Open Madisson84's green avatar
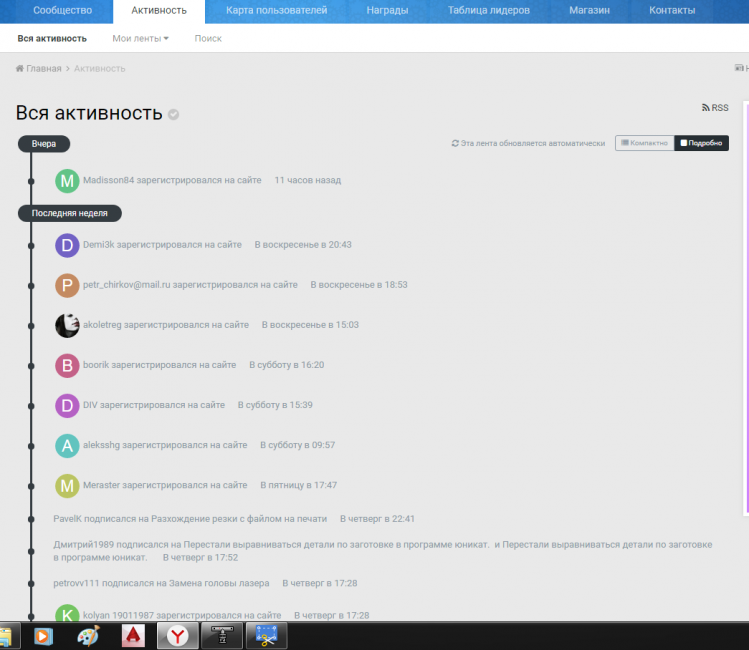This screenshot has width=749, height=650. (x=67, y=181)
